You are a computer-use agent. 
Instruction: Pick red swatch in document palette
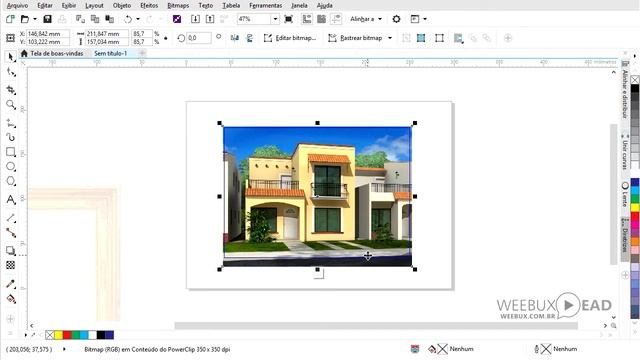click(67, 335)
